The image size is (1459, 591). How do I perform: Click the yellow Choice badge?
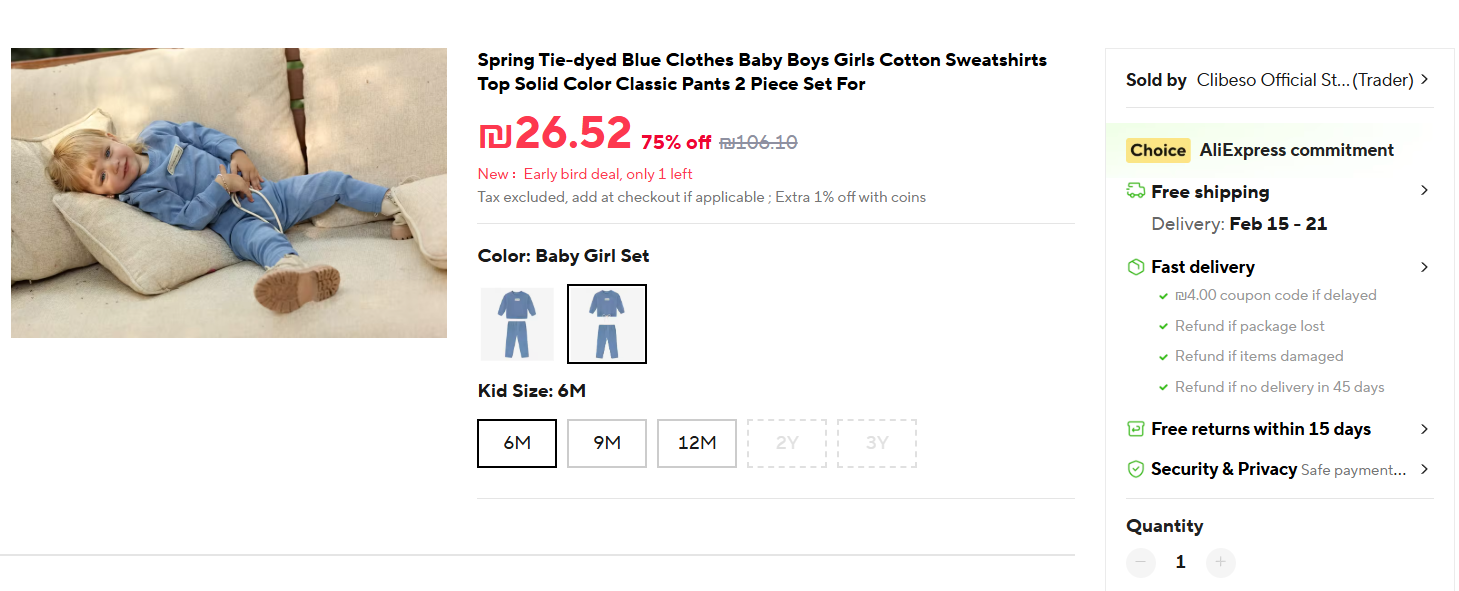(x=1158, y=150)
